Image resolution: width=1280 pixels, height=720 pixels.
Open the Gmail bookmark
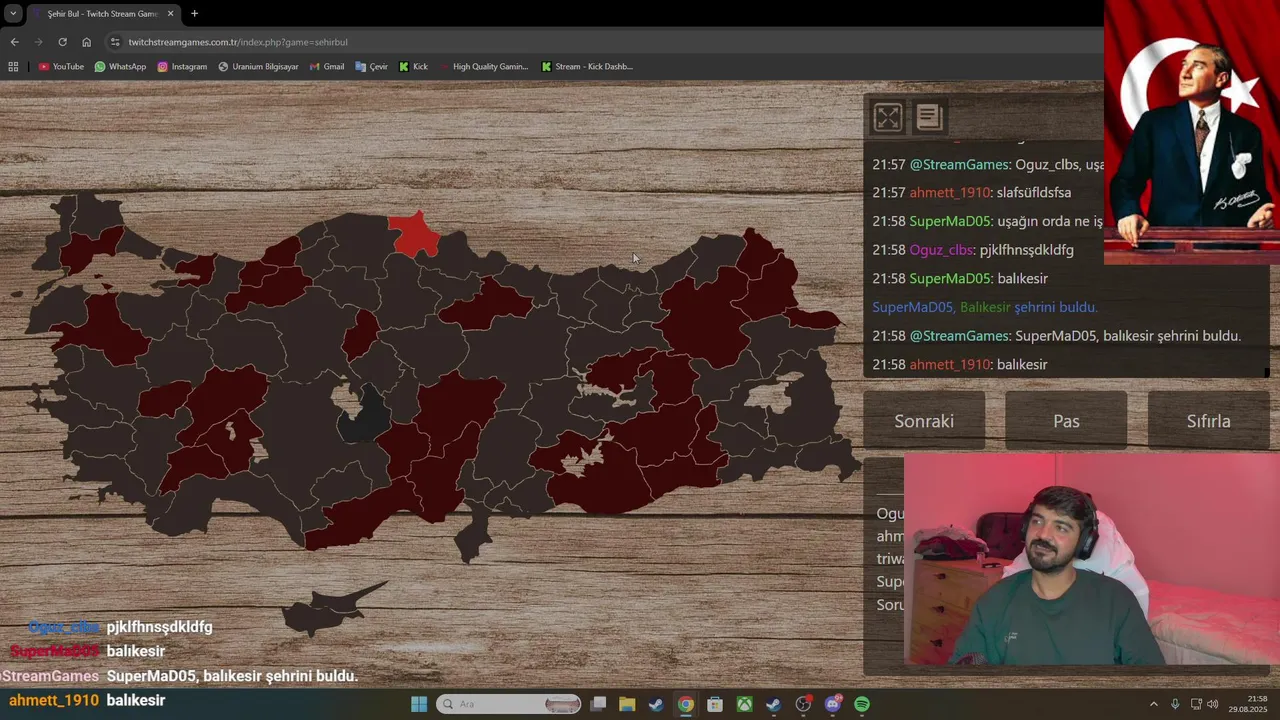pos(327,67)
